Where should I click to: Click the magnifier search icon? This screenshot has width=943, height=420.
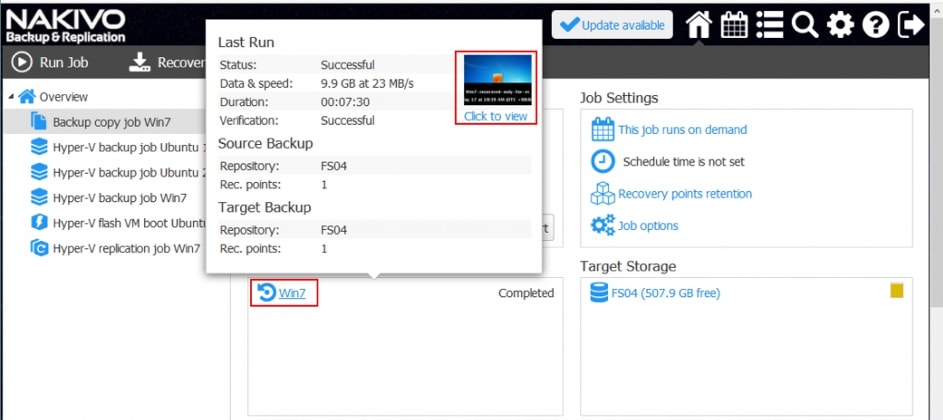pyautogui.click(x=805, y=25)
